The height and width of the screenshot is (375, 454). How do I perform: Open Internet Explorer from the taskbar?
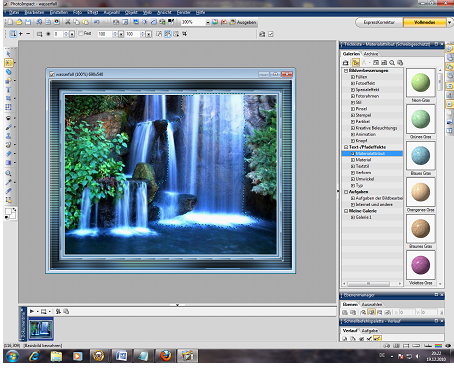pos(34,356)
